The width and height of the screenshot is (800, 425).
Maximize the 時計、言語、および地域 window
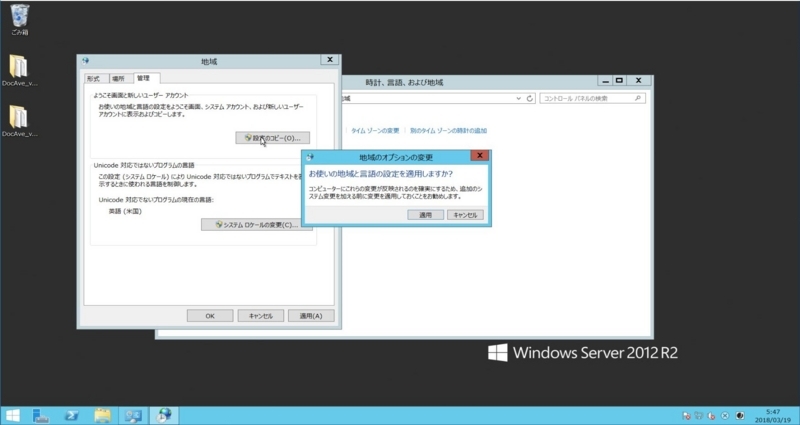point(619,81)
